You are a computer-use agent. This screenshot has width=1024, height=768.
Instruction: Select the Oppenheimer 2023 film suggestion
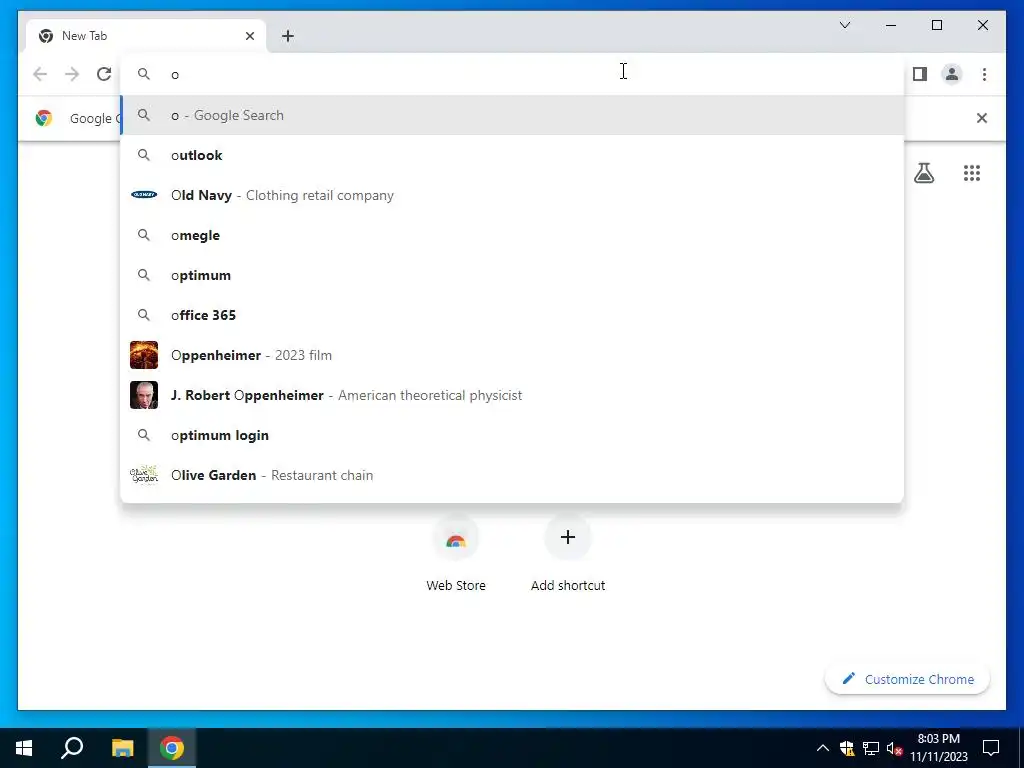(513, 355)
